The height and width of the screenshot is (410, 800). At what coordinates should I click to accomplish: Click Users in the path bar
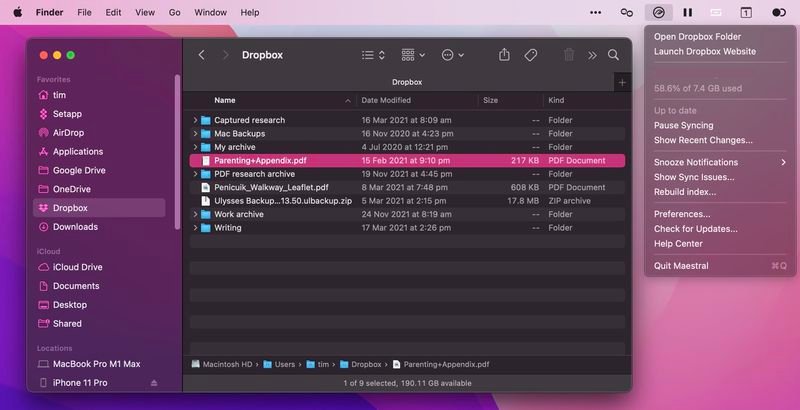[279, 365]
